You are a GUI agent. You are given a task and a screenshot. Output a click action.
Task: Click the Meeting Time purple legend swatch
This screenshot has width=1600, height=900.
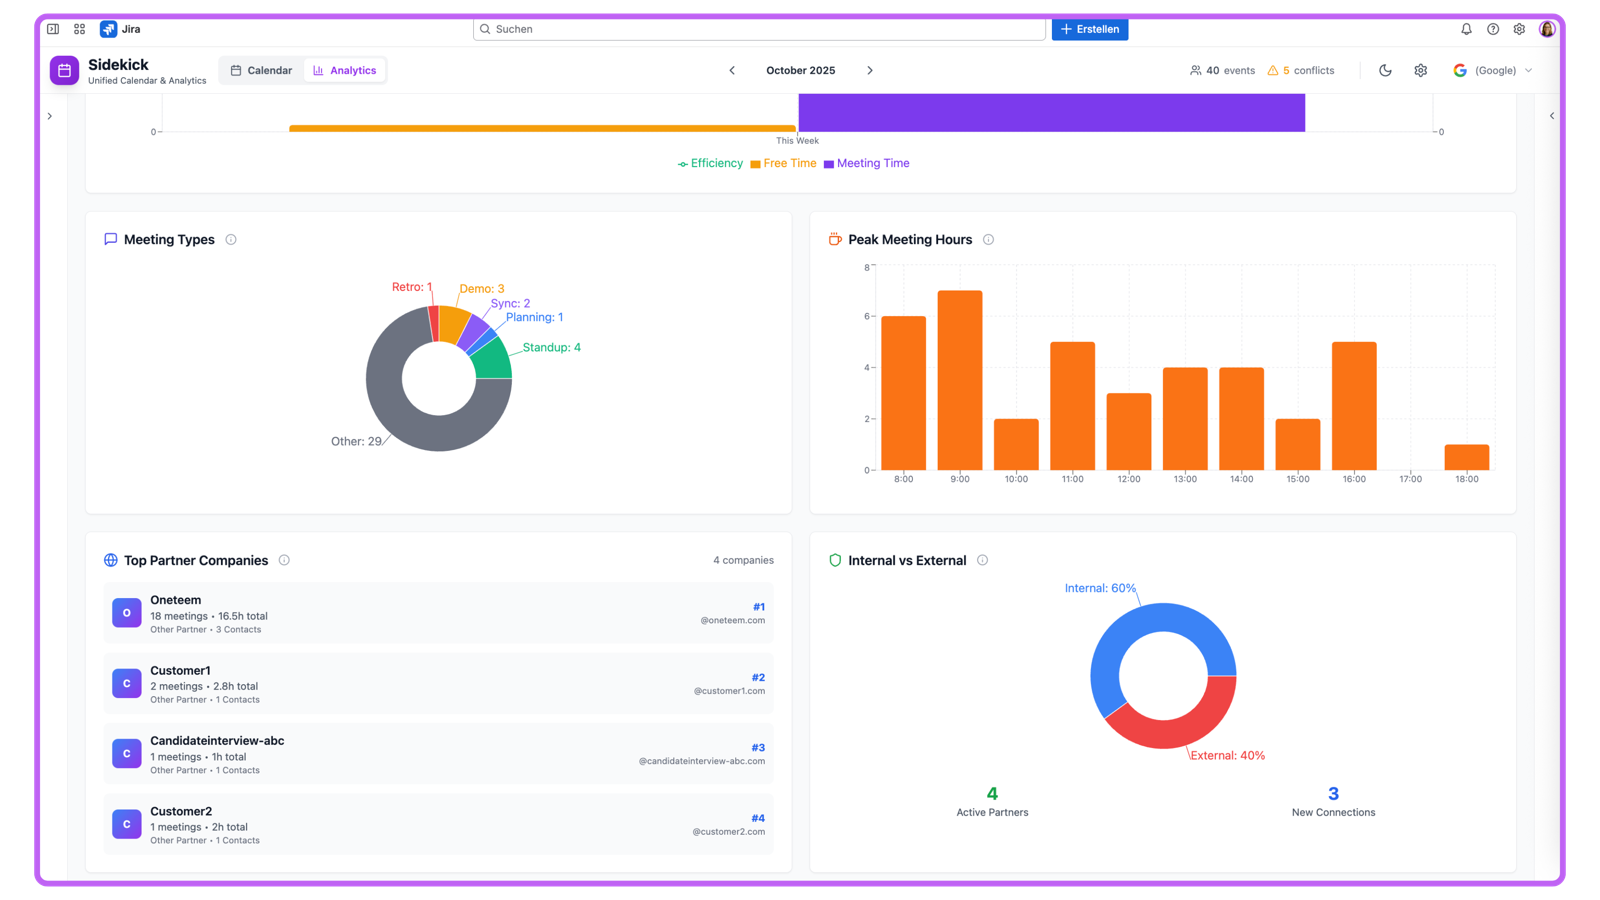click(x=828, y=164)
